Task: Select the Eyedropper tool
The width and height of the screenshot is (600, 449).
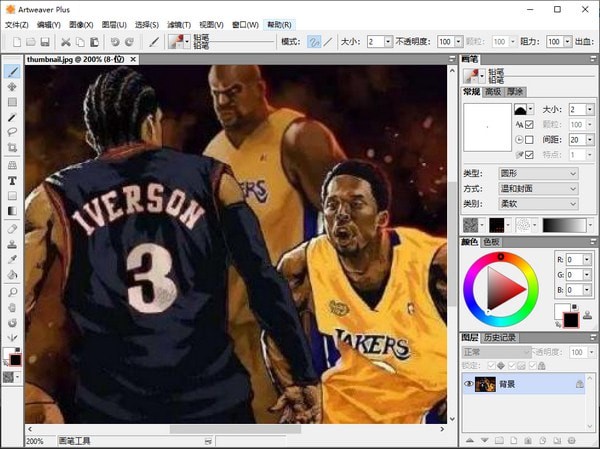Action: (12, 258)
